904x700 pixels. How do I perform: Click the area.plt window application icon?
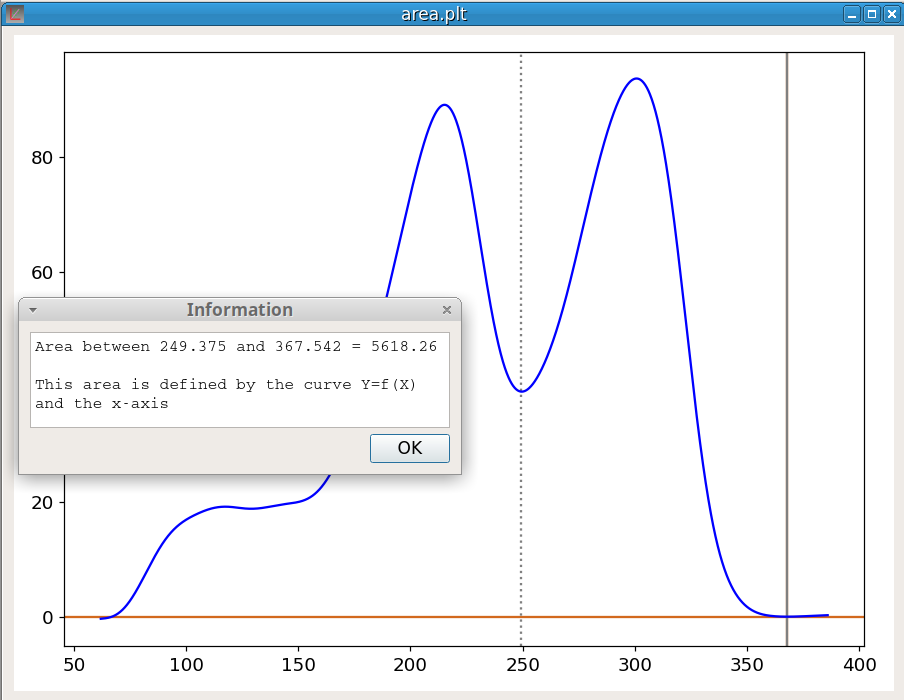[x=15, y=13]
